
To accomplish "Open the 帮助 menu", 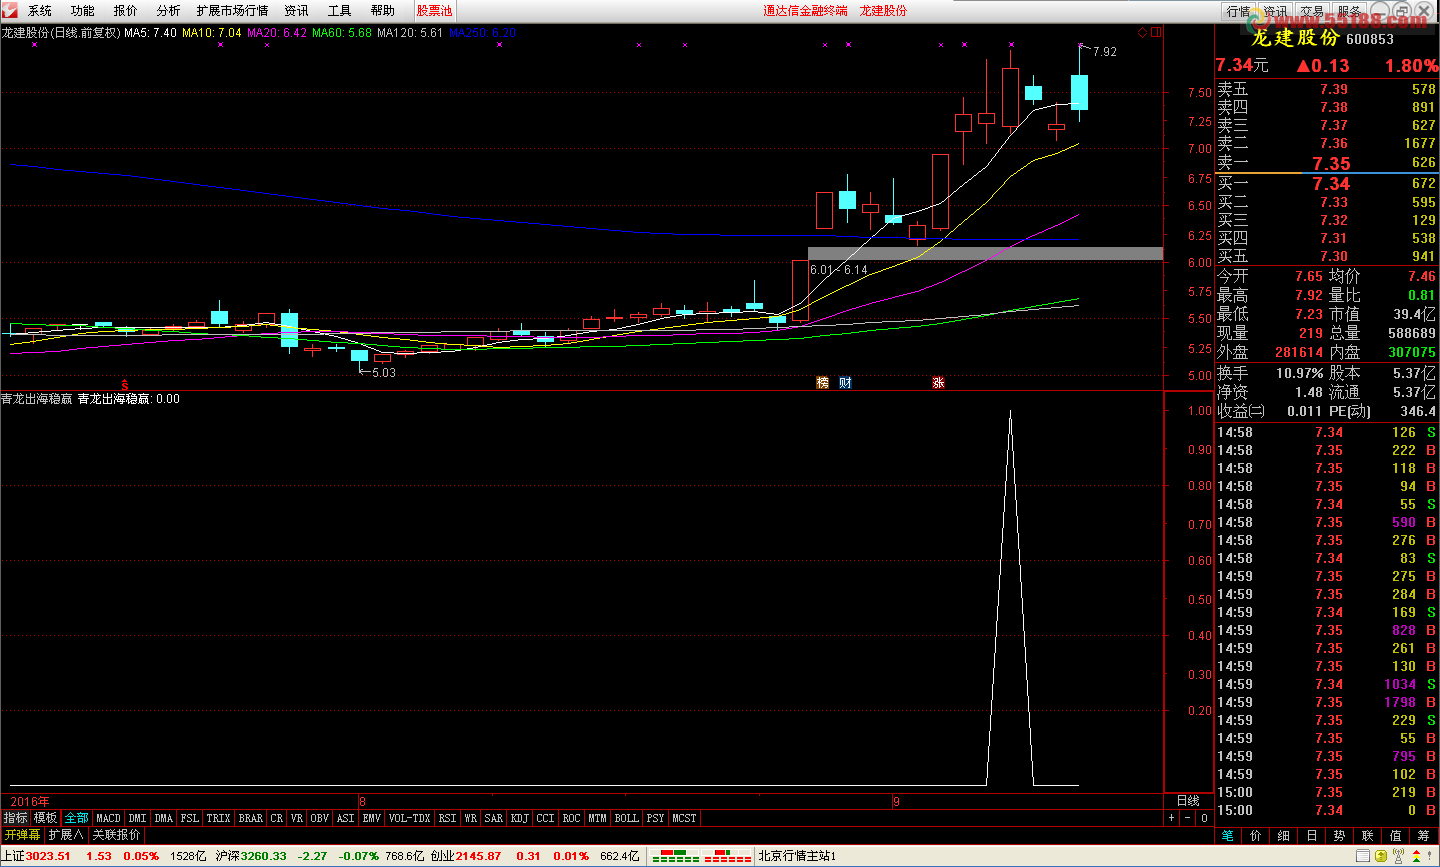I will click(383, 11).
